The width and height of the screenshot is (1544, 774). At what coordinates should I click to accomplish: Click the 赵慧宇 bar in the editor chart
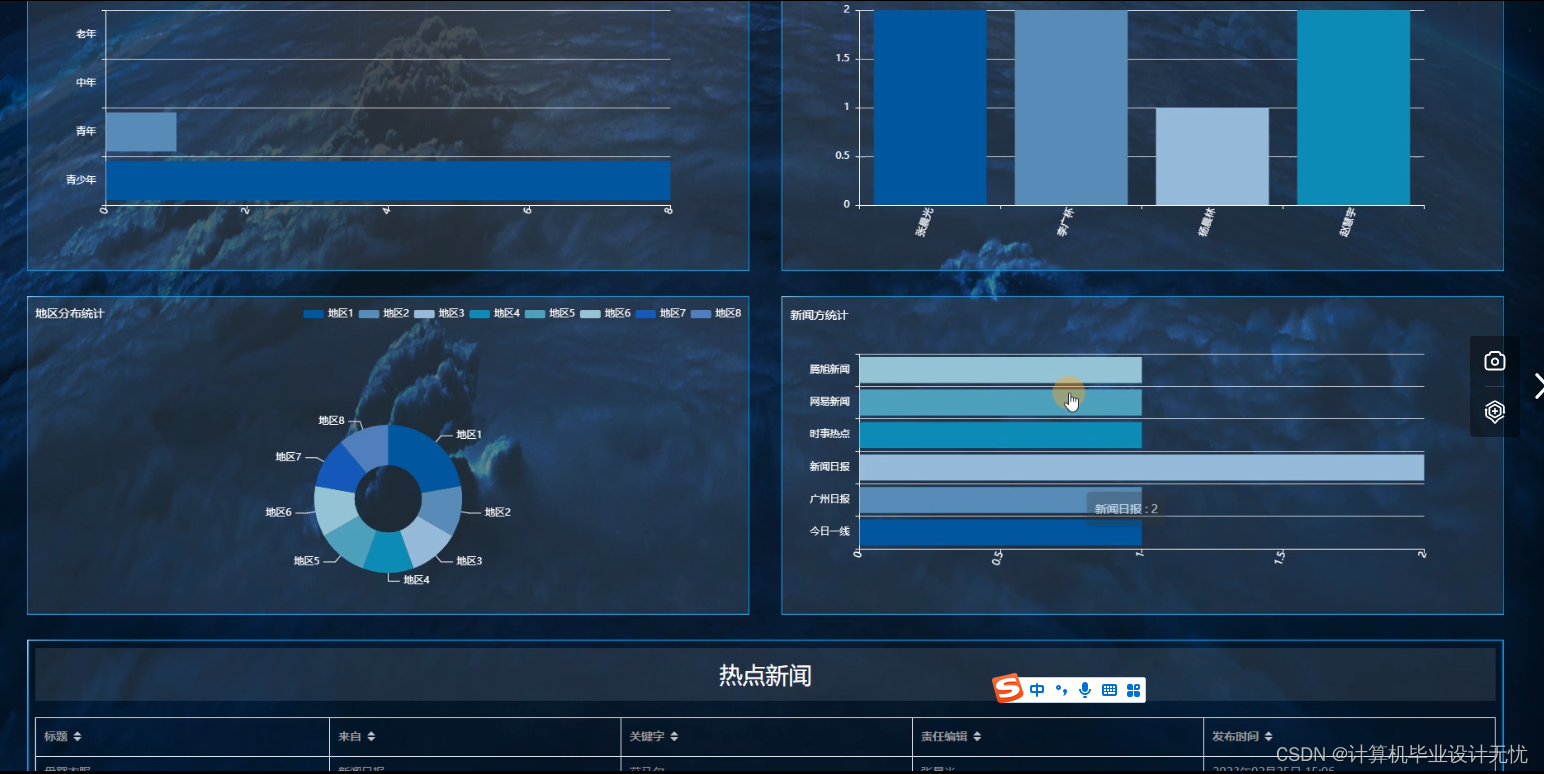1353,107
